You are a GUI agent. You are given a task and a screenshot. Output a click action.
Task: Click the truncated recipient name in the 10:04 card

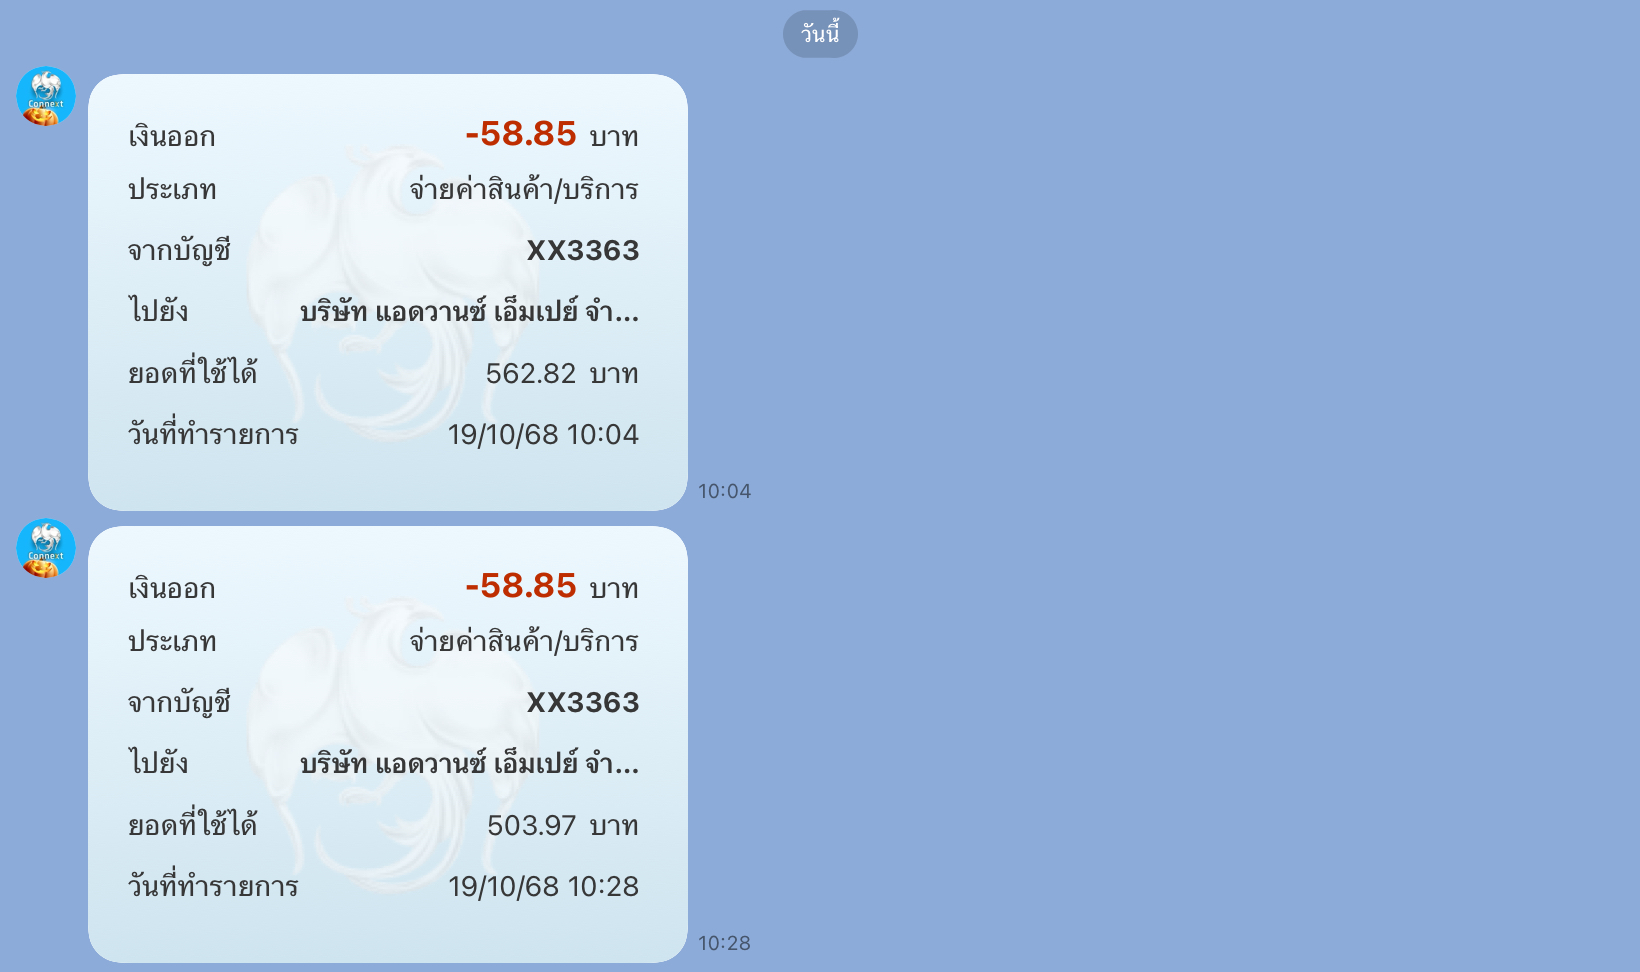pyautogui.click(x=469, y=311)
